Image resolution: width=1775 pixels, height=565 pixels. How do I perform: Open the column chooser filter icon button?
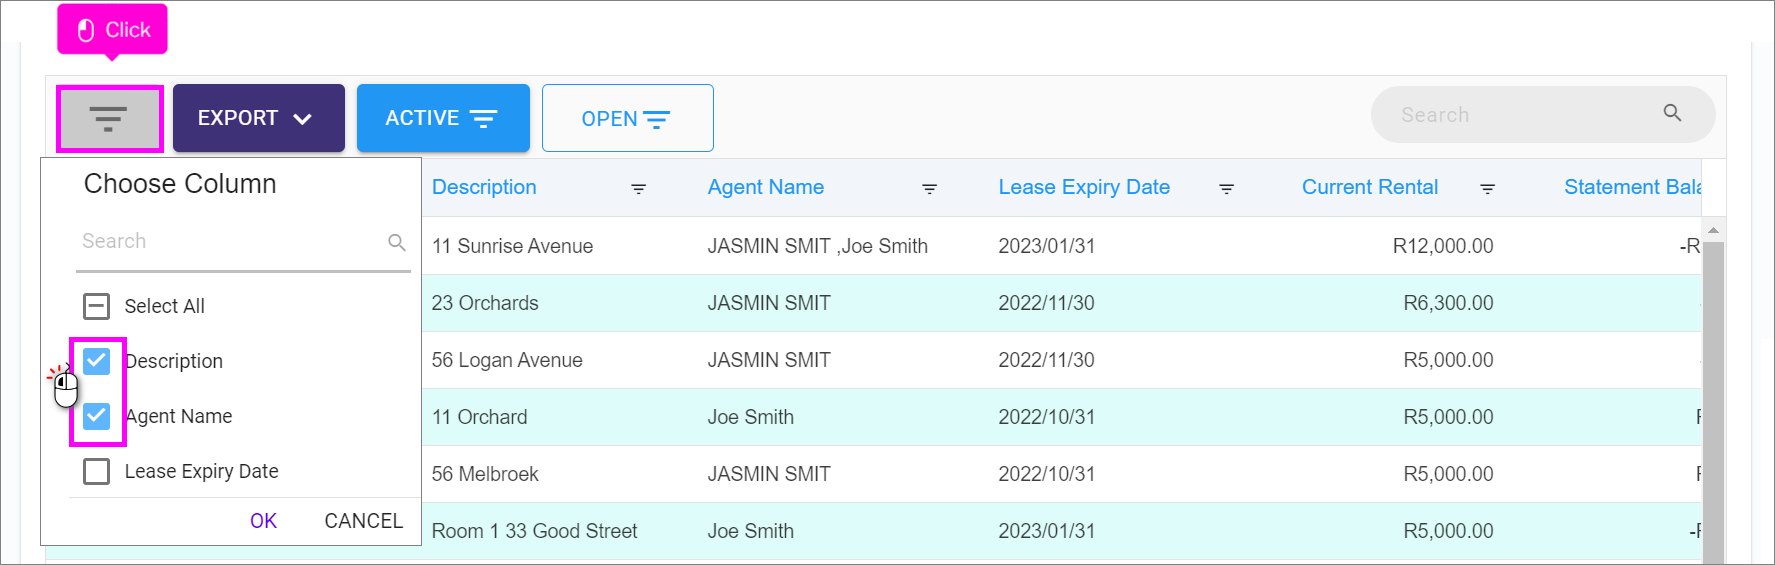click(x=109, y=119)
